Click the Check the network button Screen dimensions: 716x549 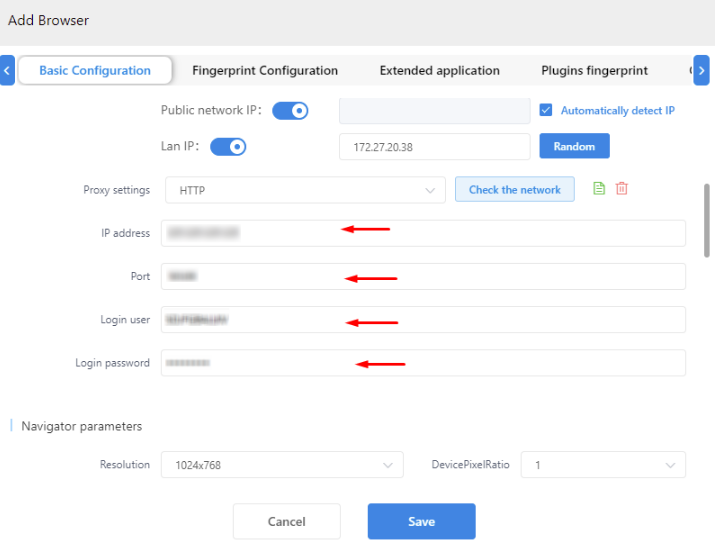tap(514, 189)
